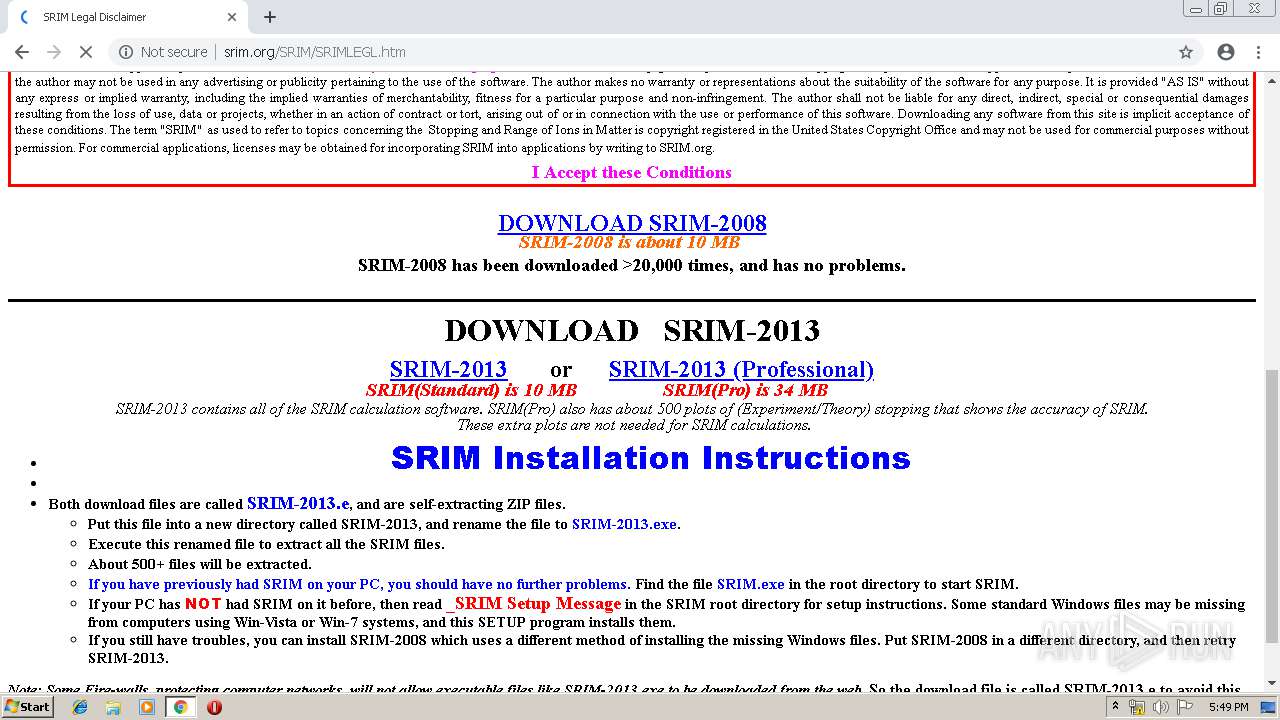Click 'SRIM(Standard) is 10 MB' text
Screen dimensions: 1280x720
[x=471, y=390]
